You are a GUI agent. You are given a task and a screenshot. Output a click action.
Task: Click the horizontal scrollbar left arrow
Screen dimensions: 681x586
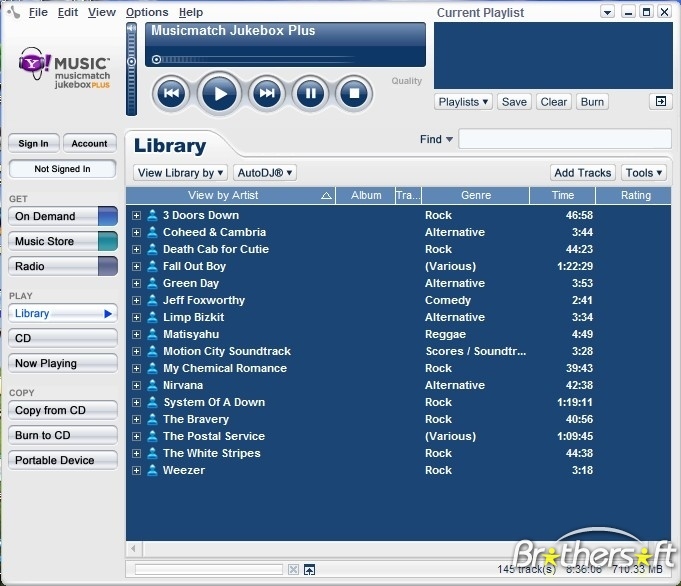pos(134,549)
